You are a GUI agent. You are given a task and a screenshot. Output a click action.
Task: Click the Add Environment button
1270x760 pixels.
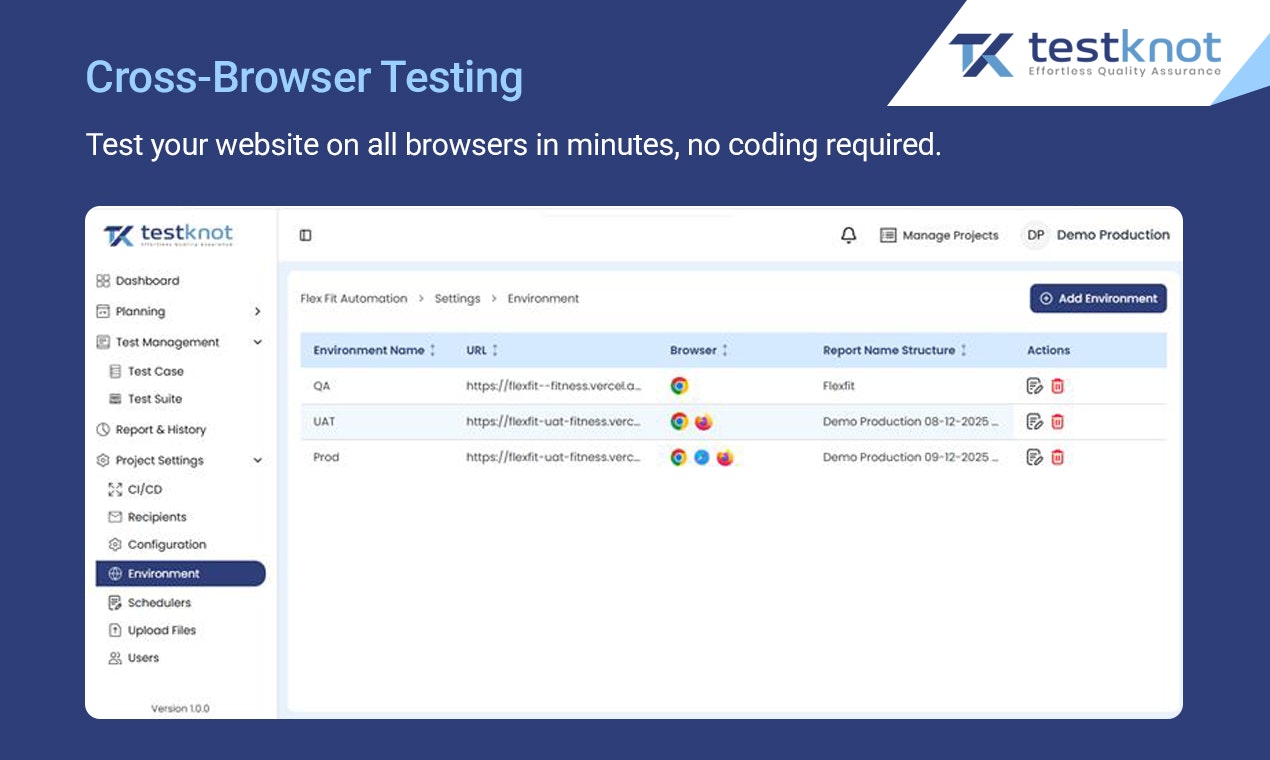tap(1098, 298)
